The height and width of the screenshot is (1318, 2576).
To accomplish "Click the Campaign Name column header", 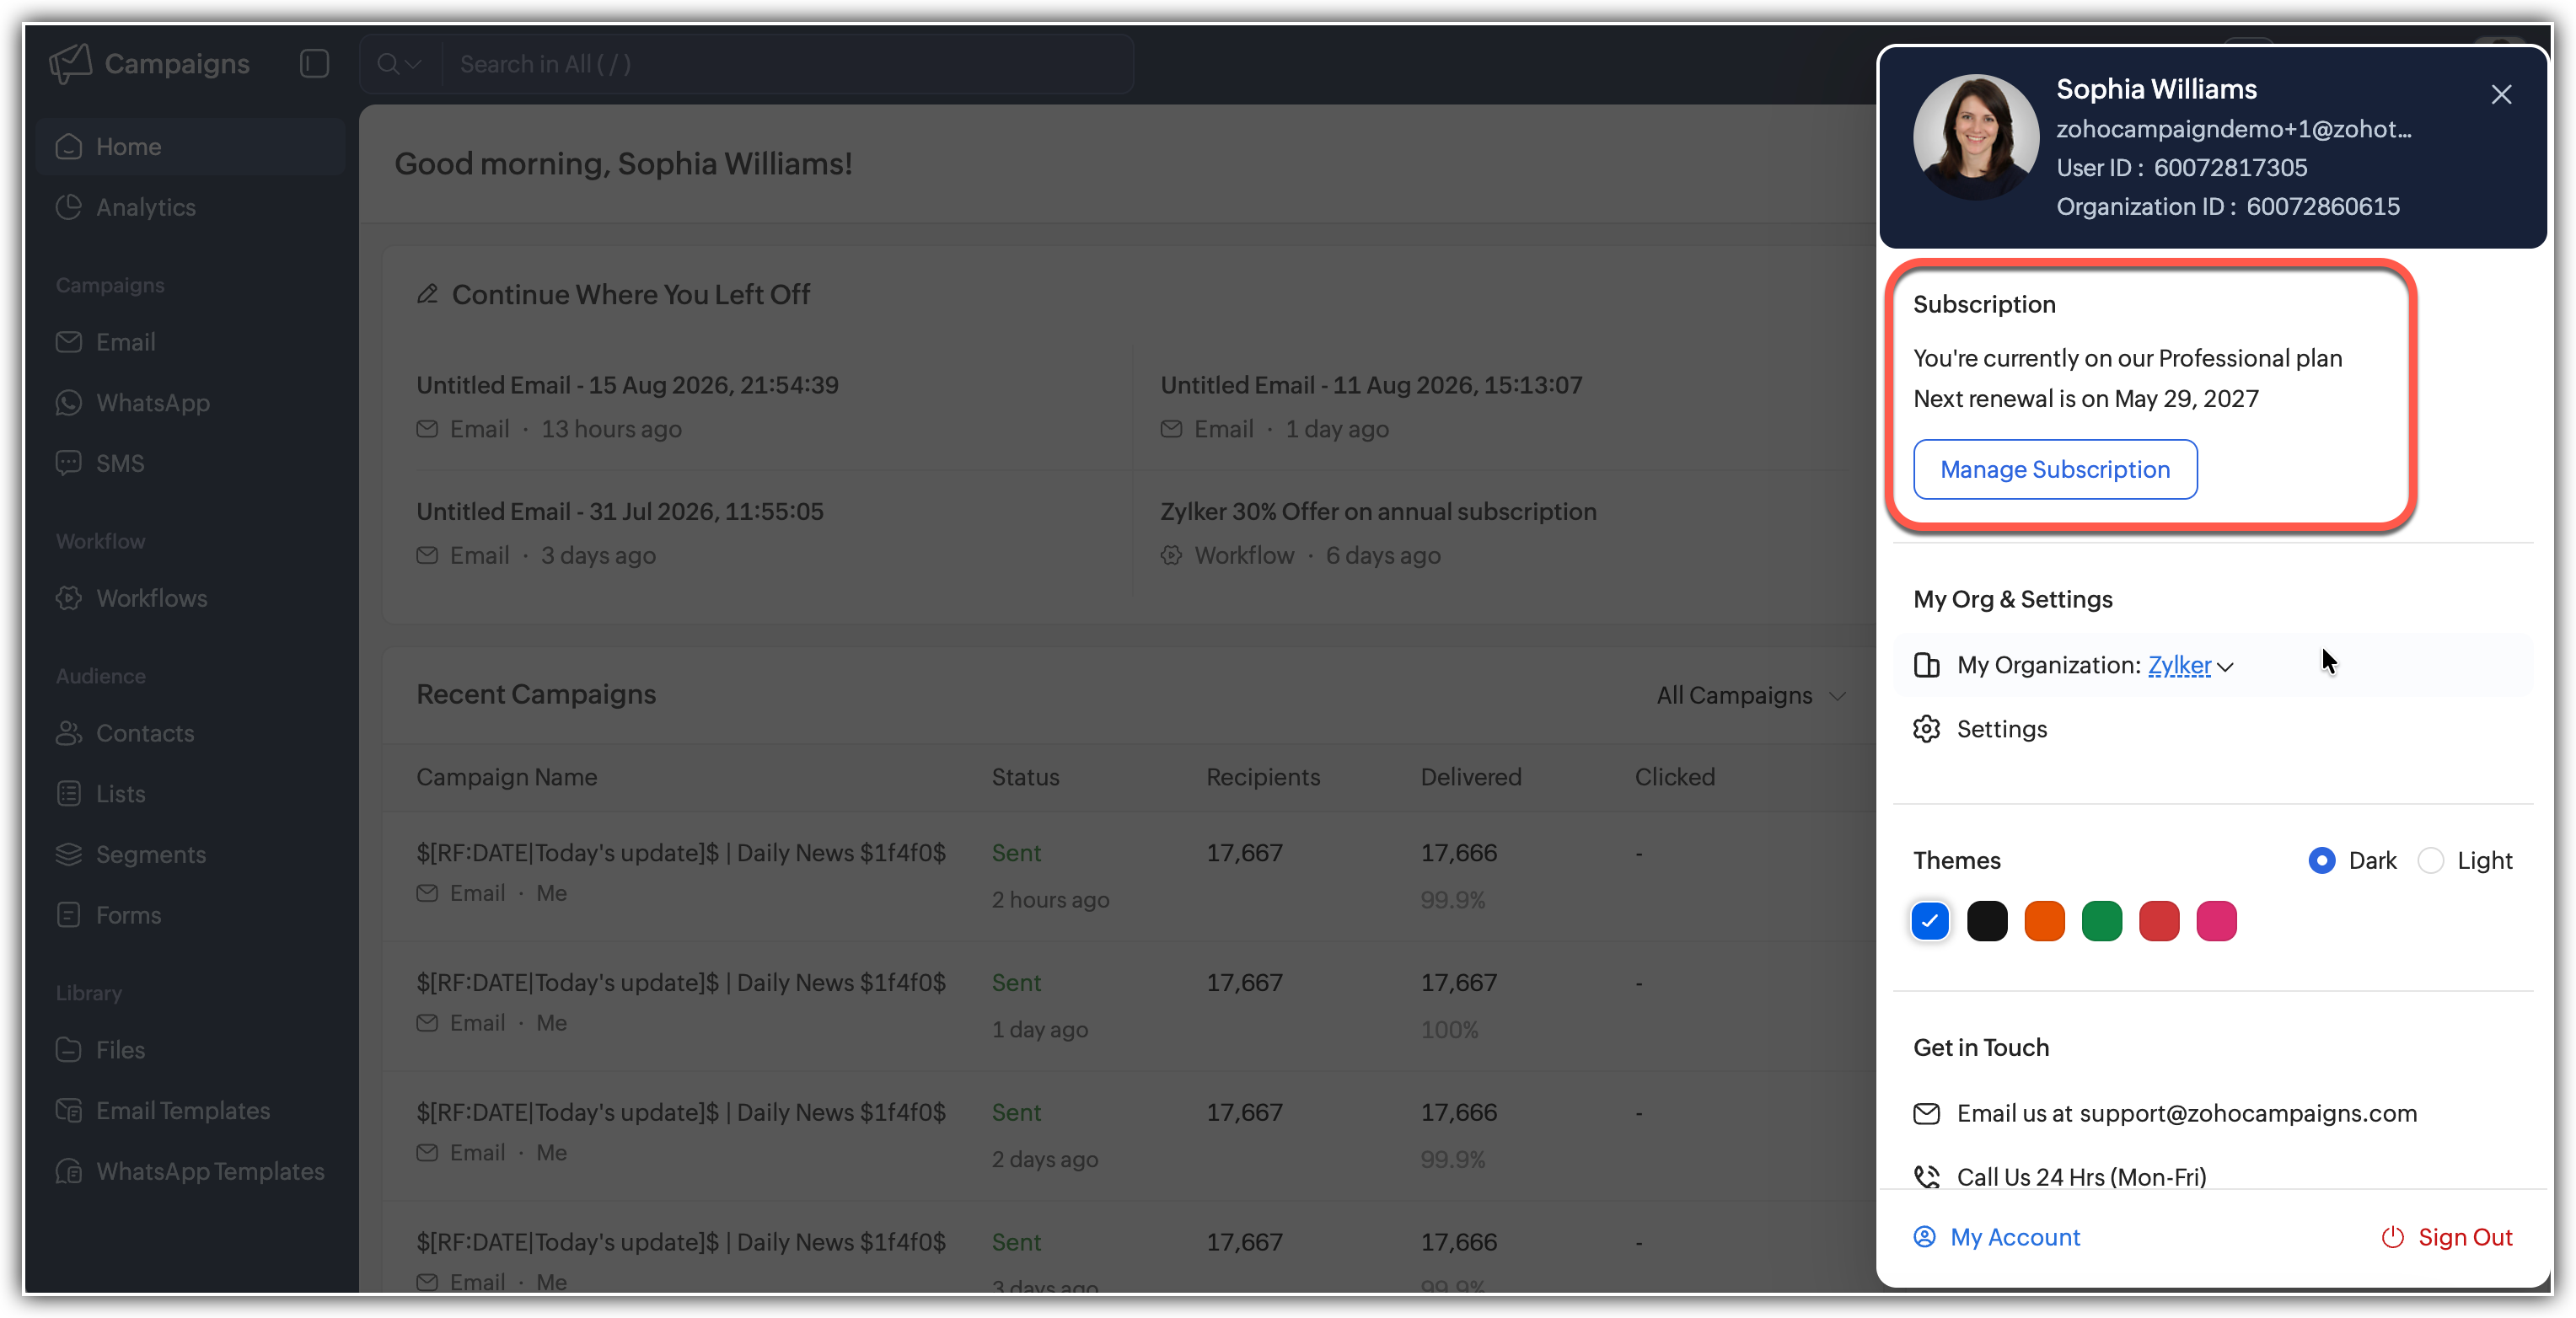I will coord(506,777).
